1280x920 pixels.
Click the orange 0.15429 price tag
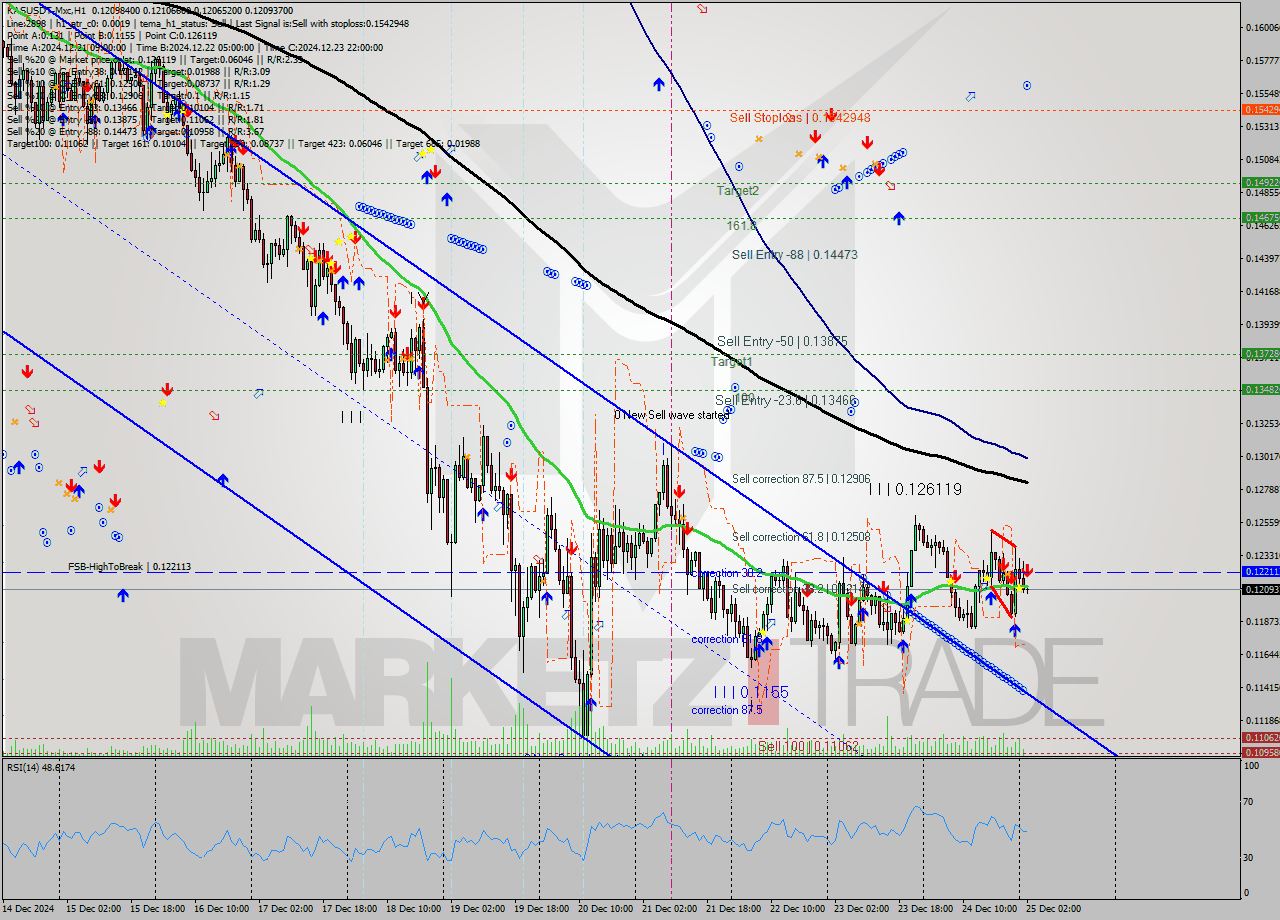pyautogui.click(x=1260, y=109)
